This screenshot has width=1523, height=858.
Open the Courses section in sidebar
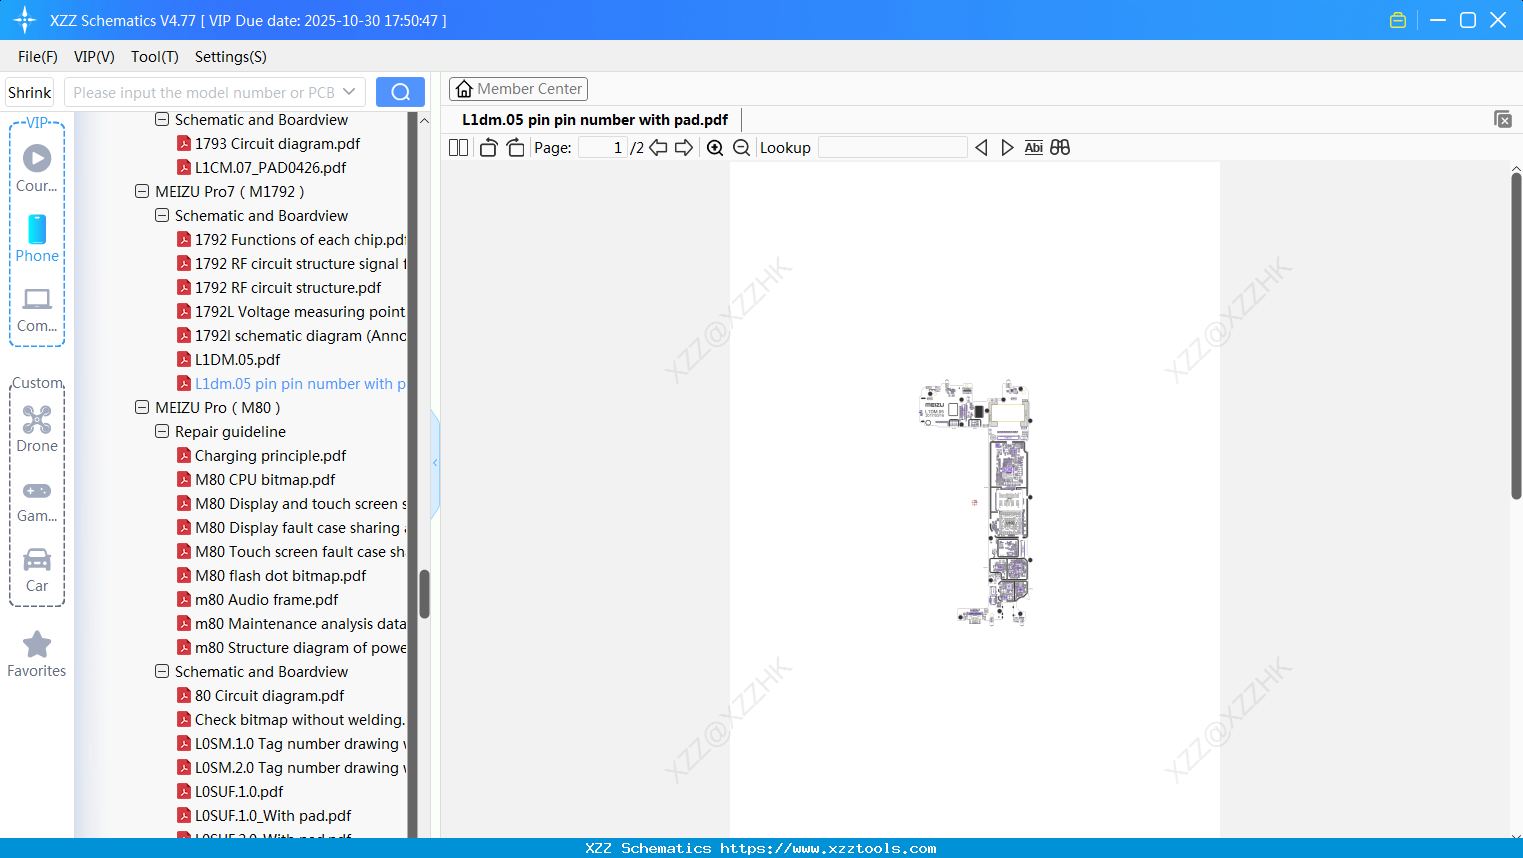coord(37,168)
